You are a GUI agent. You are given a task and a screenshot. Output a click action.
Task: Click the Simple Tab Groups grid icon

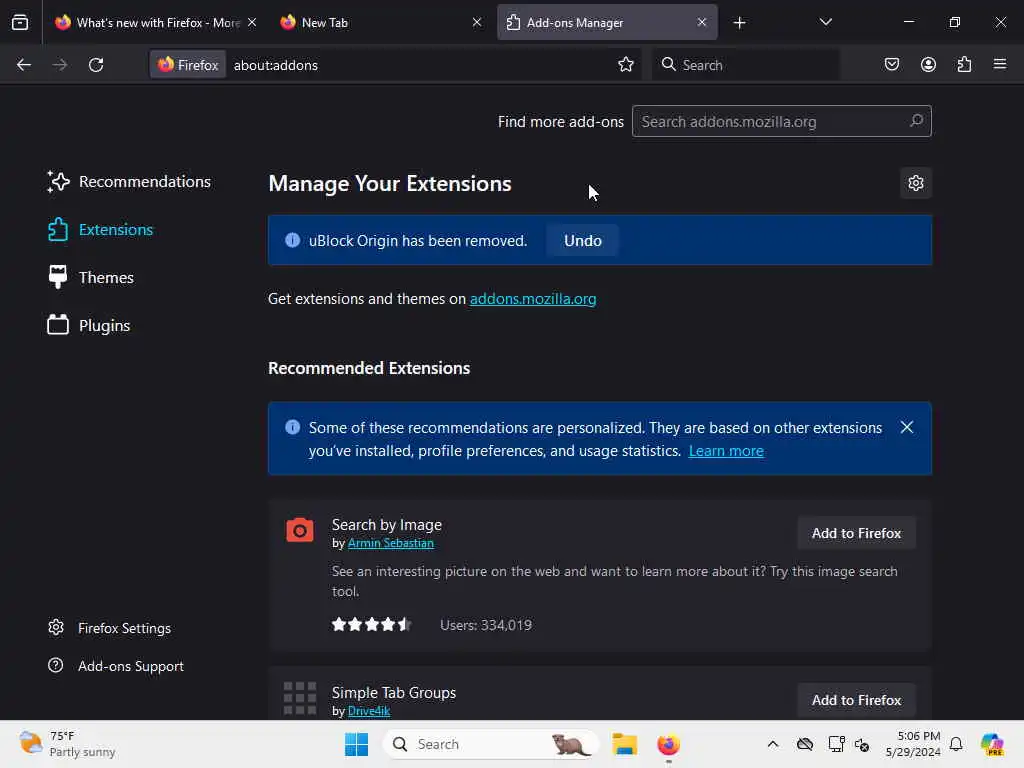point(300,698)
